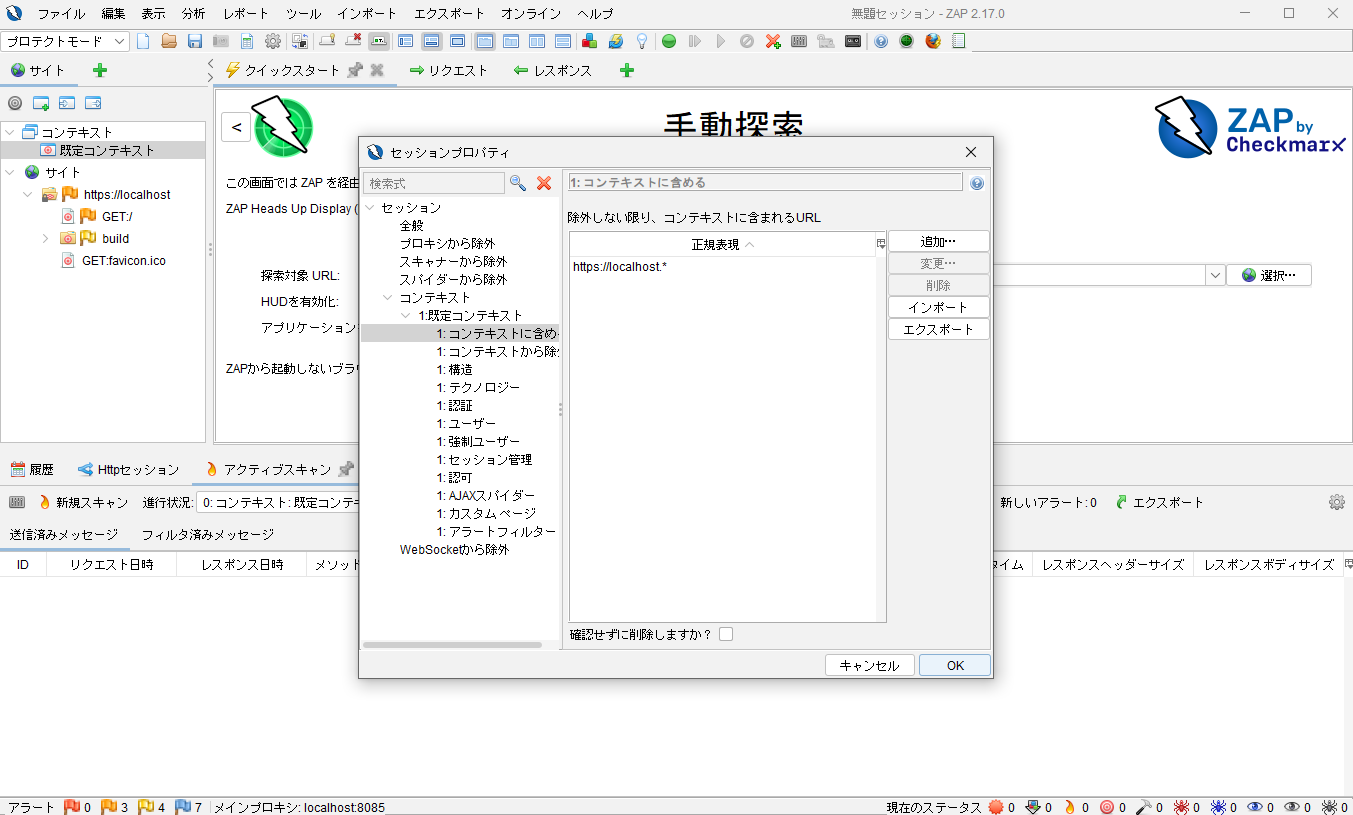Click the 検索式 search field
Image resolution: width=1353 pixels, height=815 pixels.
pos(434,183)
